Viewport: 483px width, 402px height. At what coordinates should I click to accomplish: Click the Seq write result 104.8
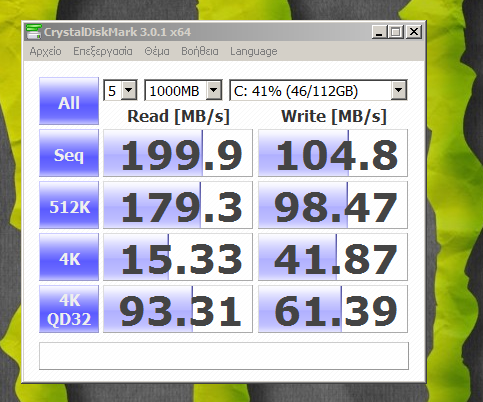coord(333,153)
